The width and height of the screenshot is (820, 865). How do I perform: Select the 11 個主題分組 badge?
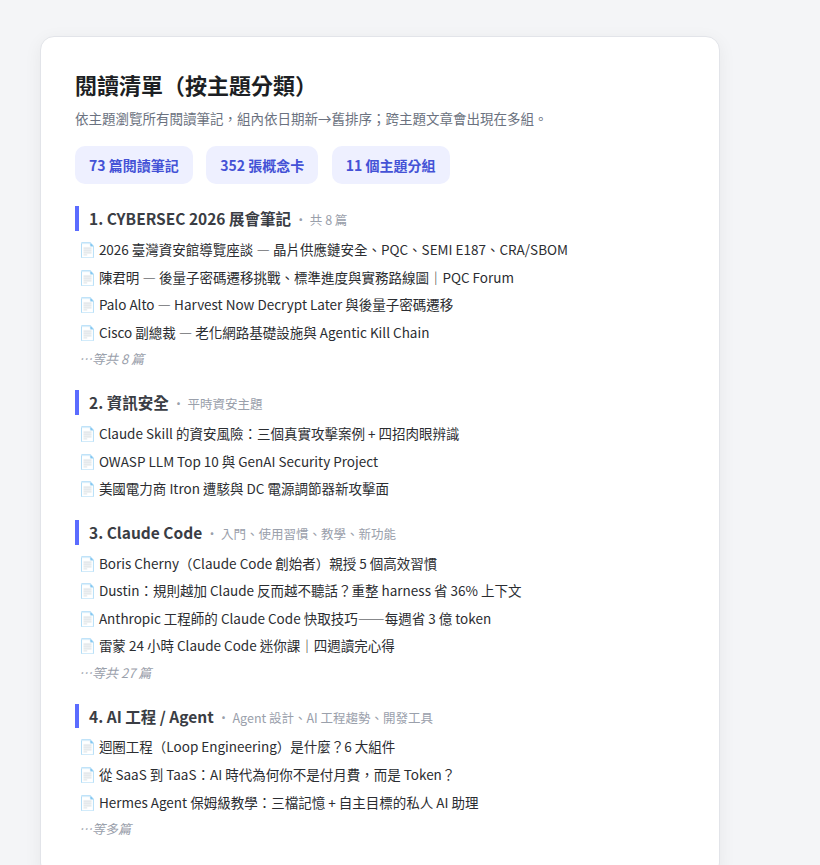[391, 165]
